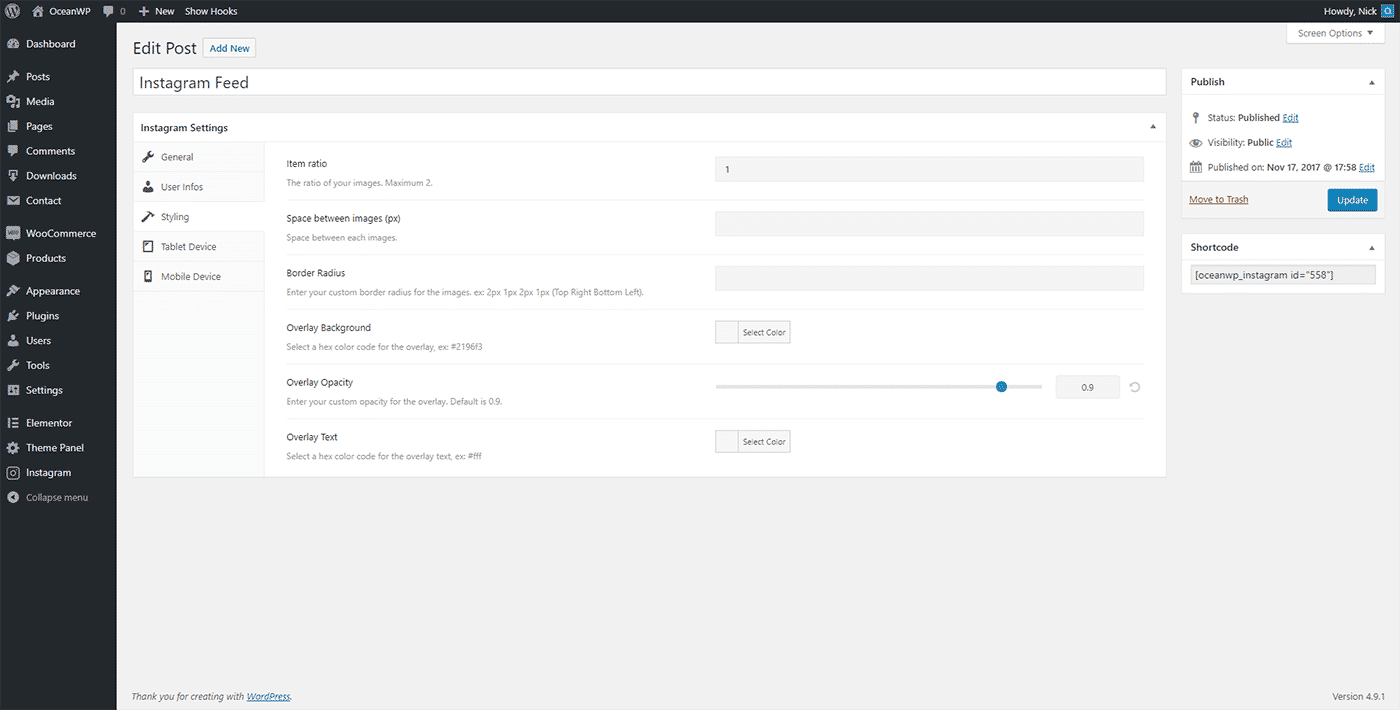Viewport: 1400px width, 710px height.
Task: Open the User Infos tab
Action: tap(199, 187)
